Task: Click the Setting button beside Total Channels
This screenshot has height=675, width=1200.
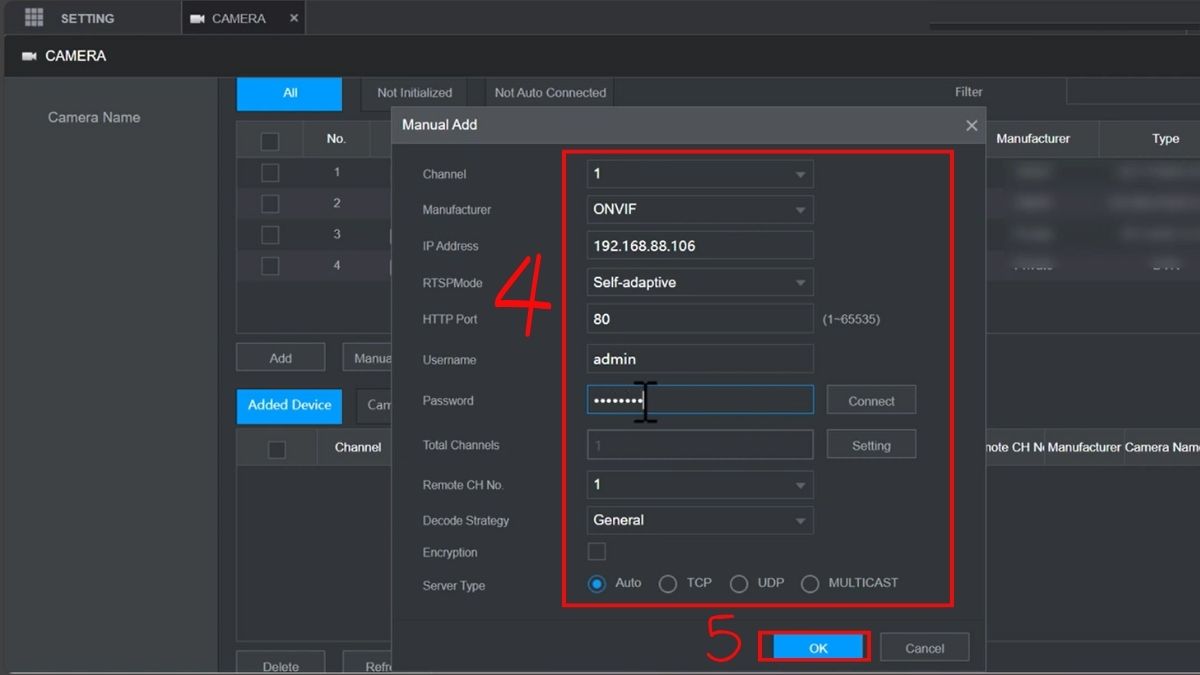Action: tap(871, 445)
